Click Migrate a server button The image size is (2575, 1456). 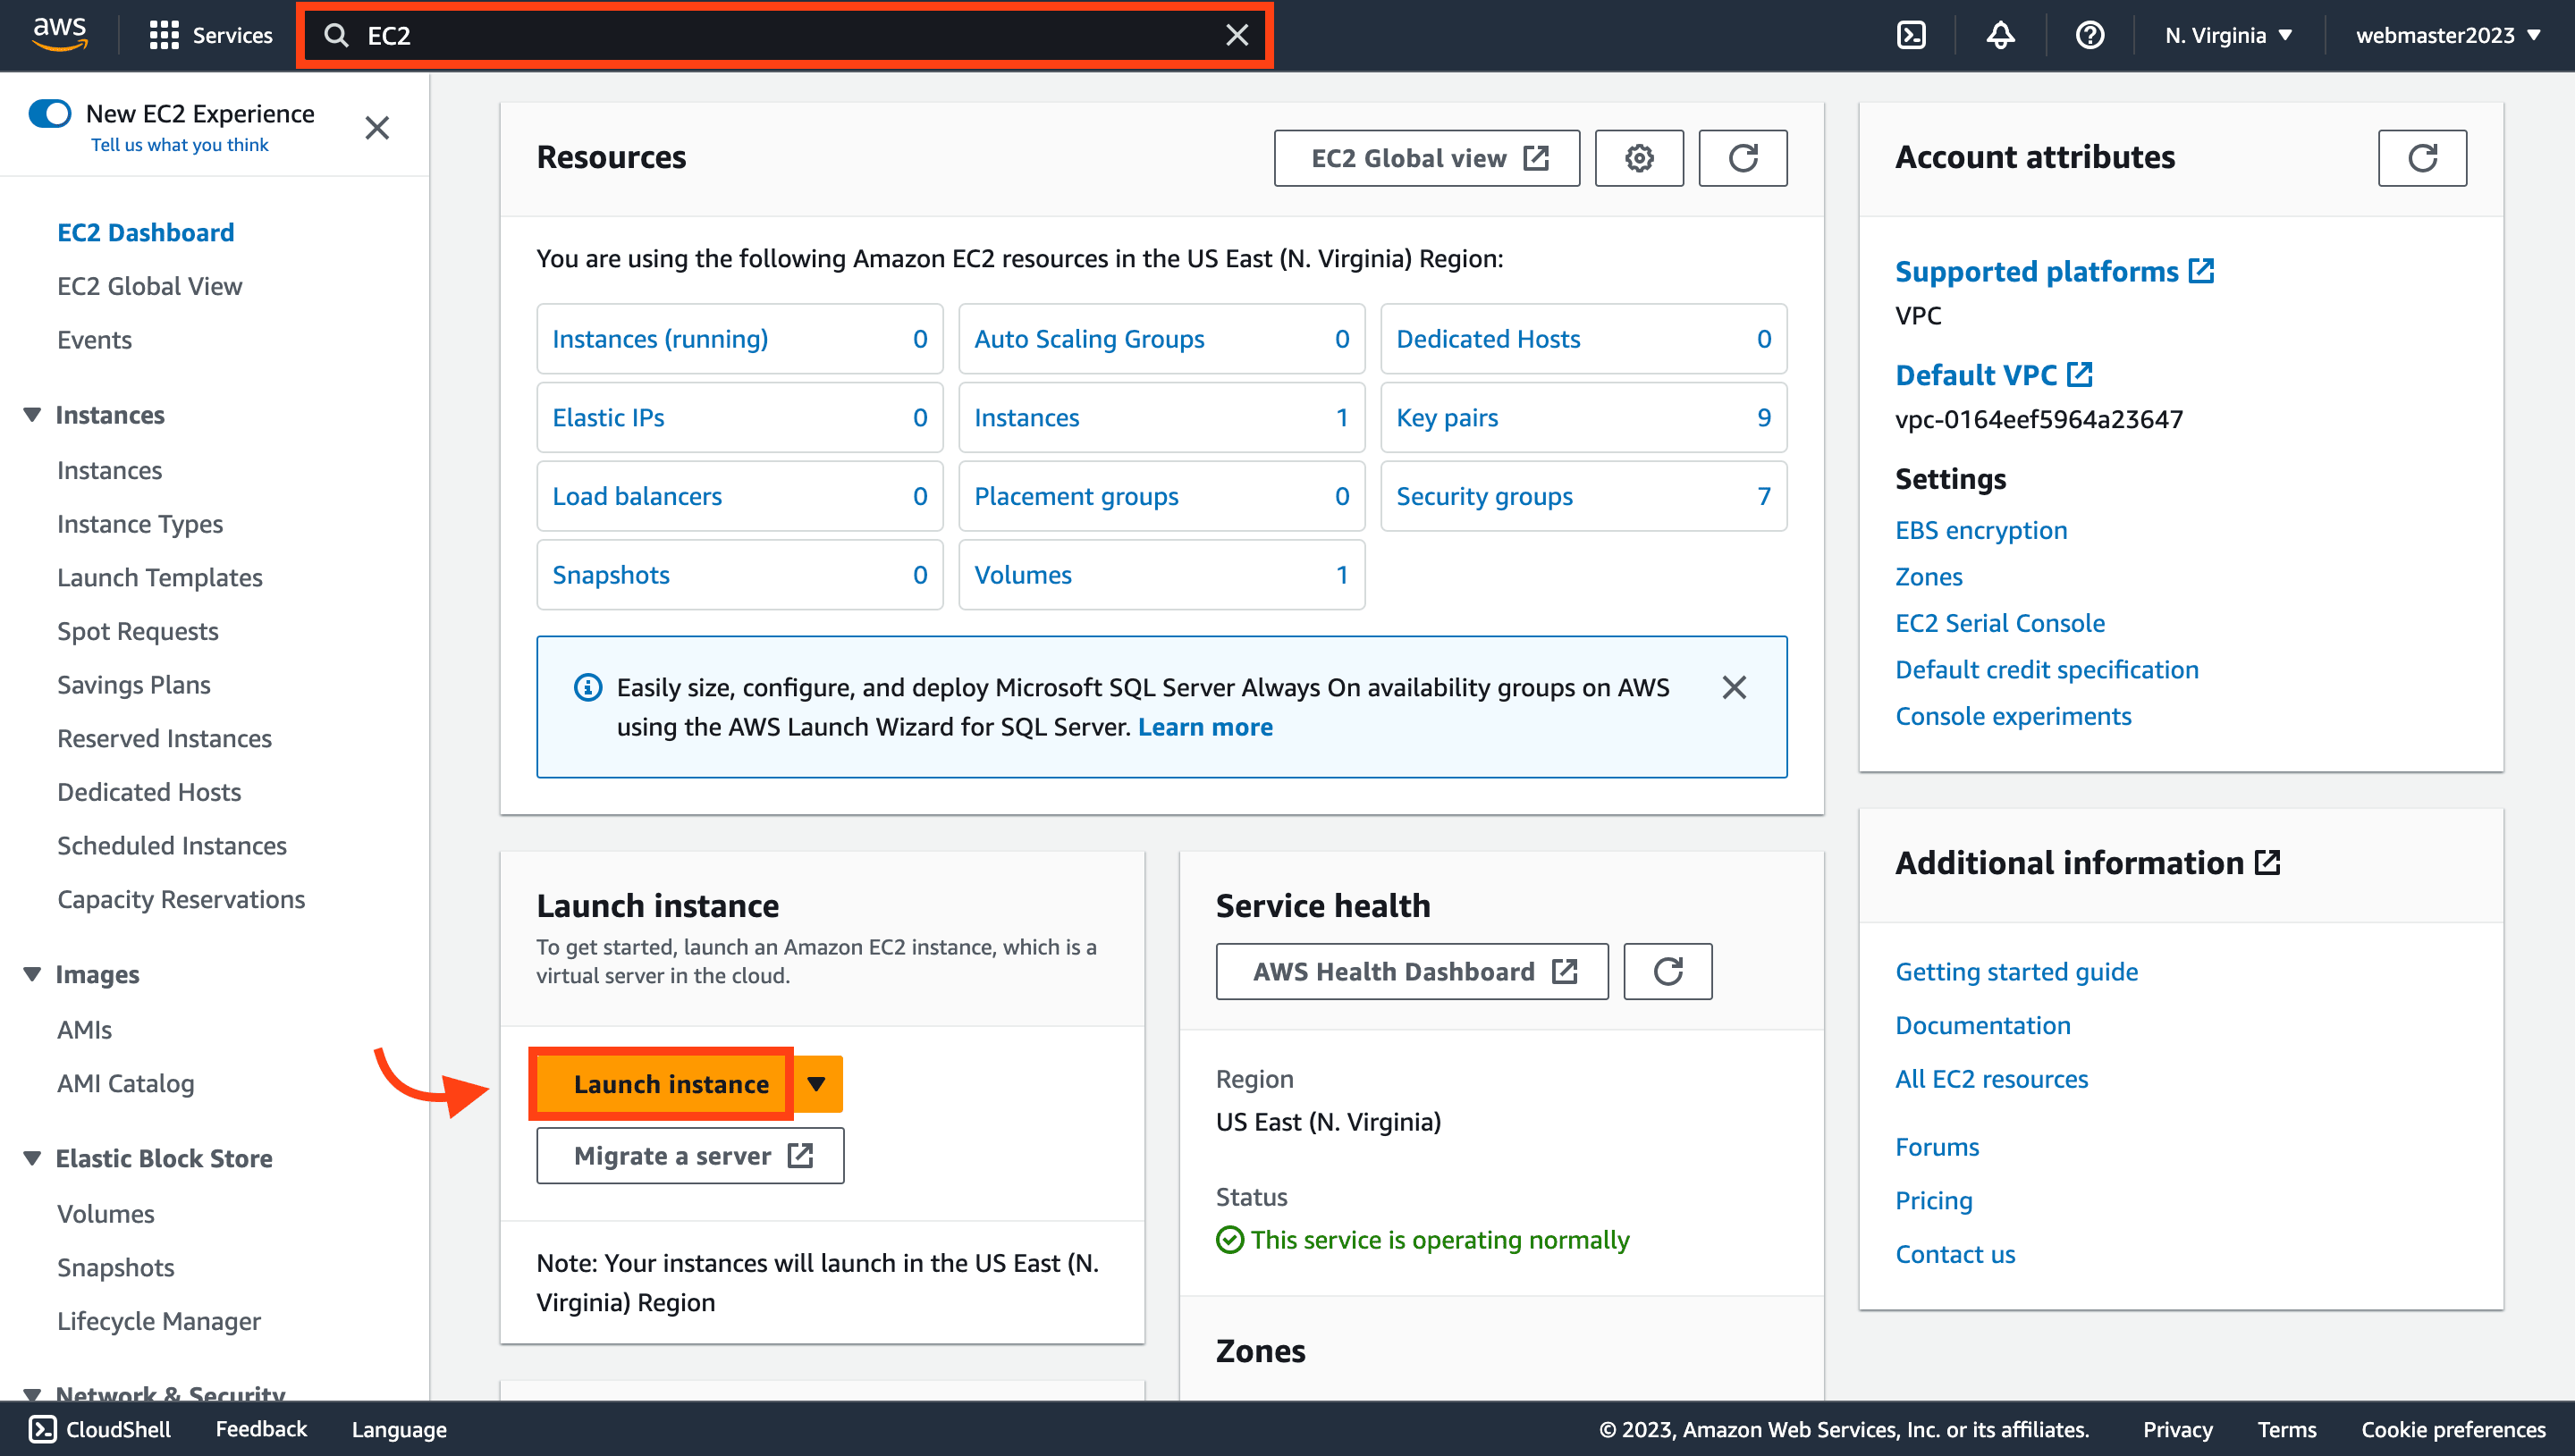pos(690,1156)
